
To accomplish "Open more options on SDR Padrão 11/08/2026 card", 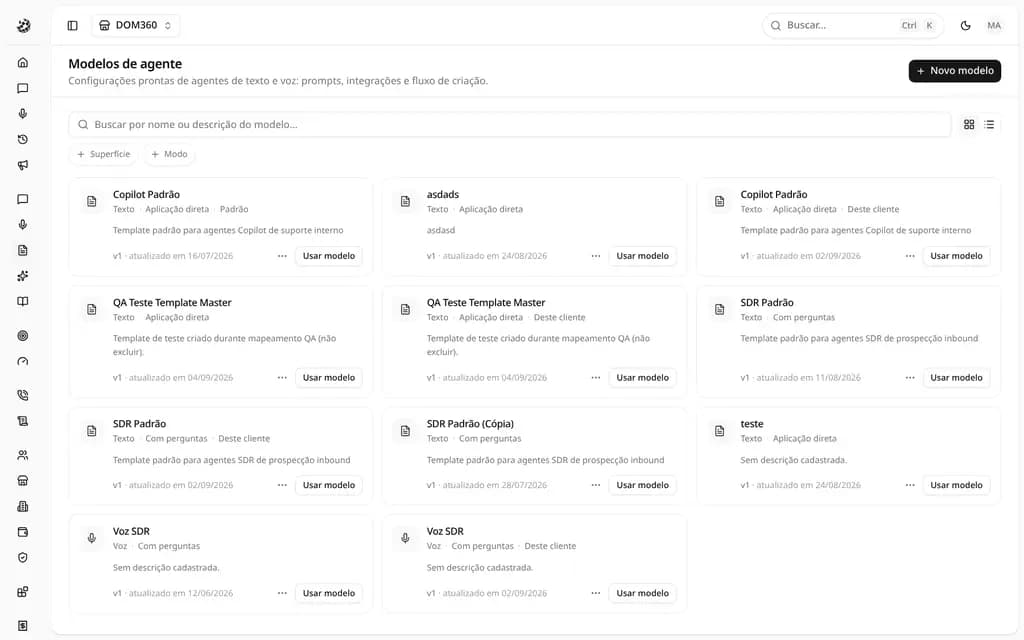I will (x=910, y=377).
